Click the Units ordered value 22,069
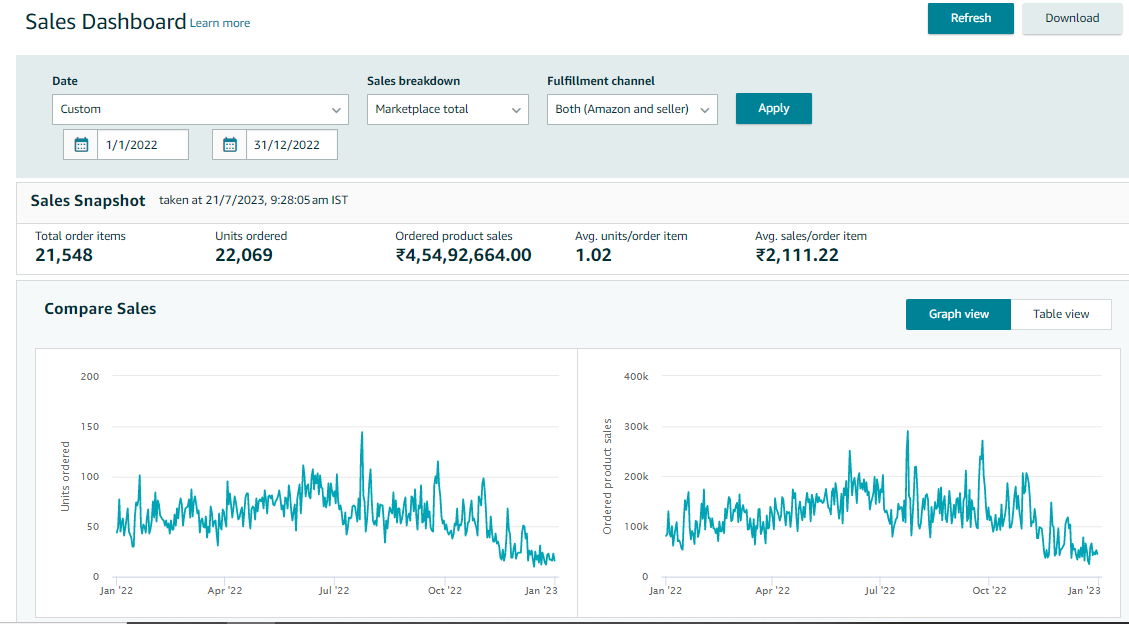The width and height of the screenshot is (1129, 624). (243, 255)
